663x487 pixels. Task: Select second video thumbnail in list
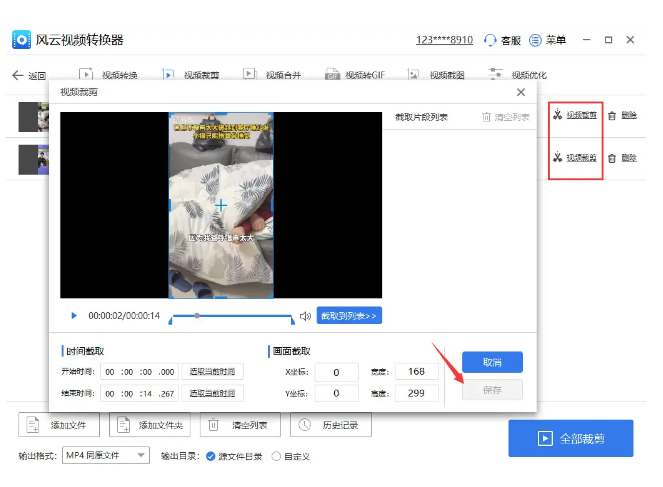33,159
